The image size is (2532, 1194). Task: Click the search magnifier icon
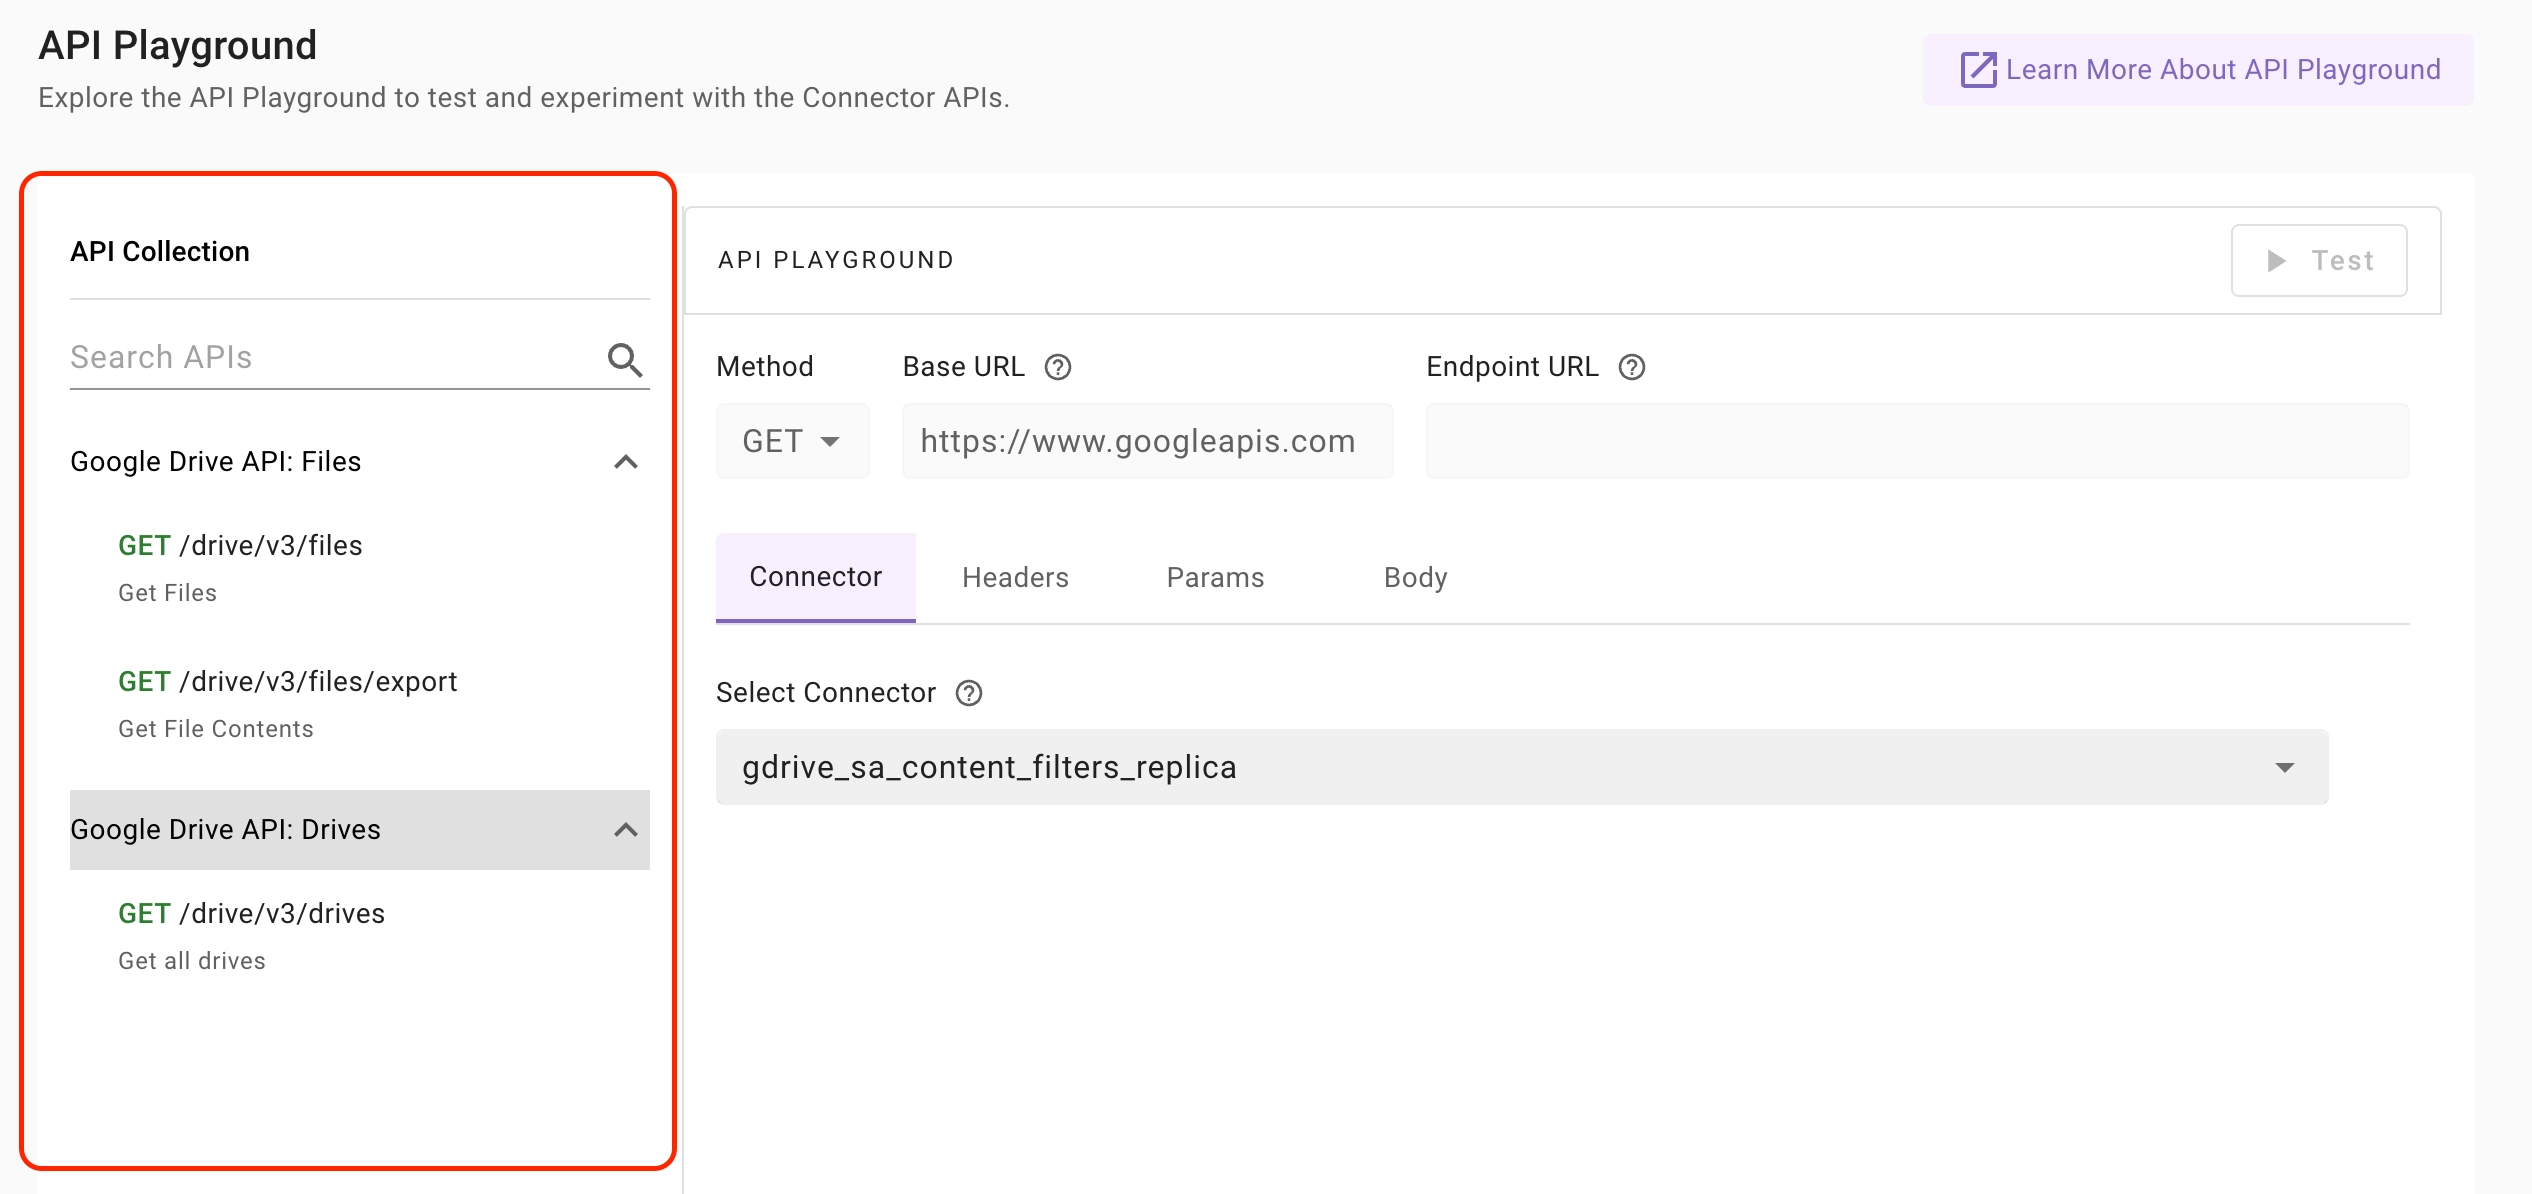tap(625, 359)
